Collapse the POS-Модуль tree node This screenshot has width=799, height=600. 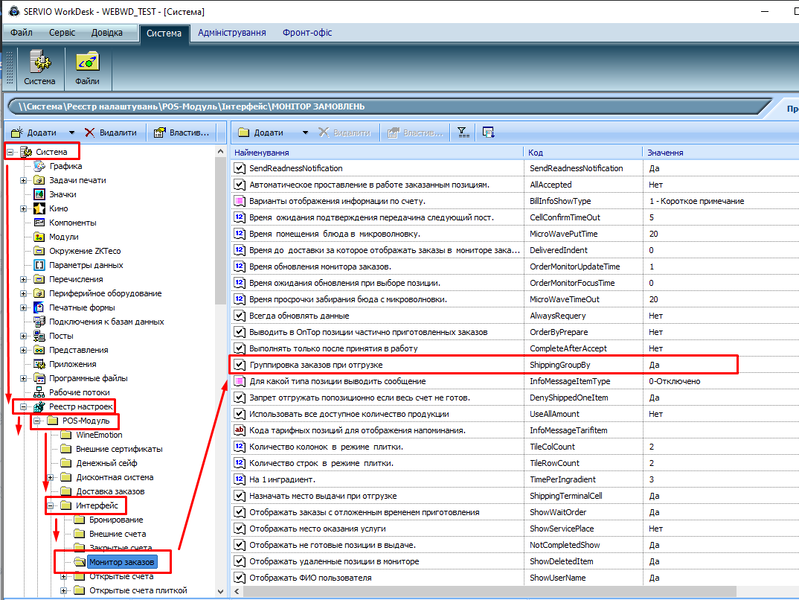(x=37, y=421)
